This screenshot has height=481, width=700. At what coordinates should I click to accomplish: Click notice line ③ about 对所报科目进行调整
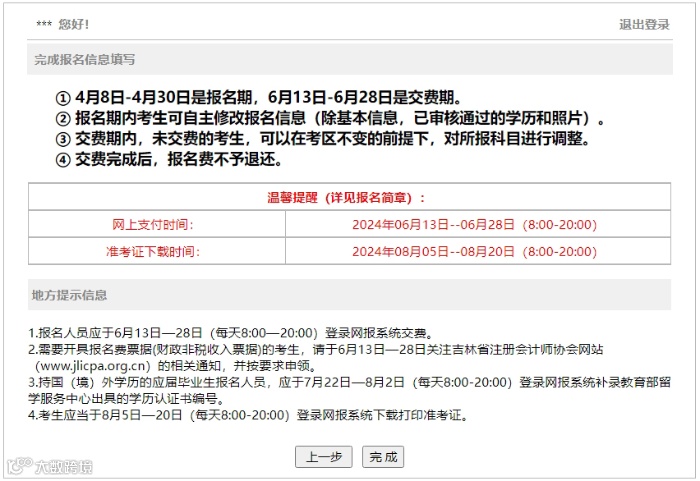[x=323, y=138]
